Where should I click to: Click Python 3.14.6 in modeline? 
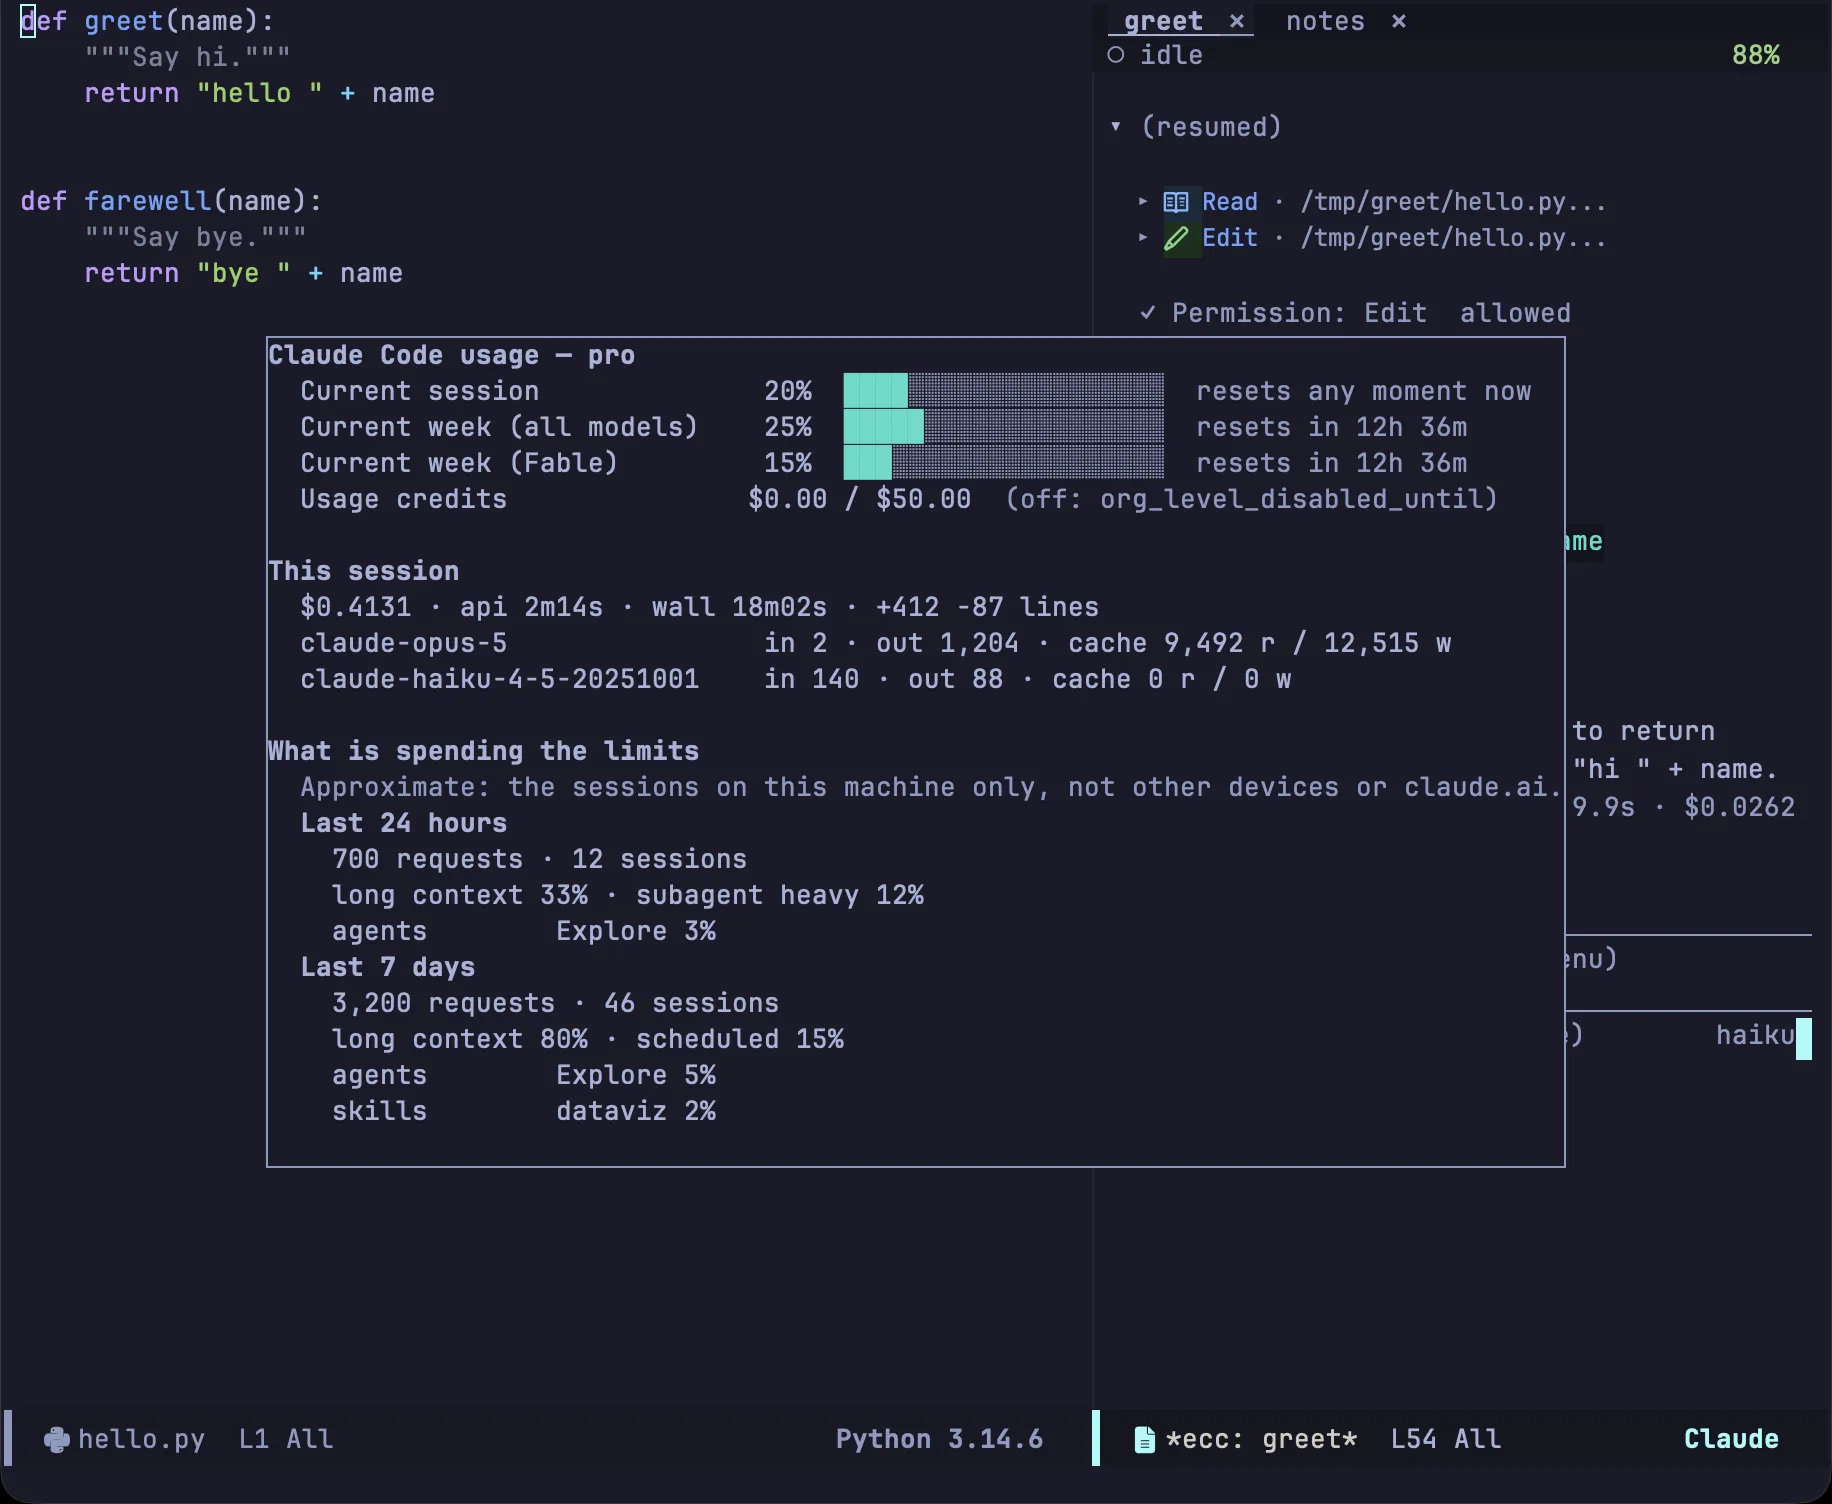tap(939, 1439)
